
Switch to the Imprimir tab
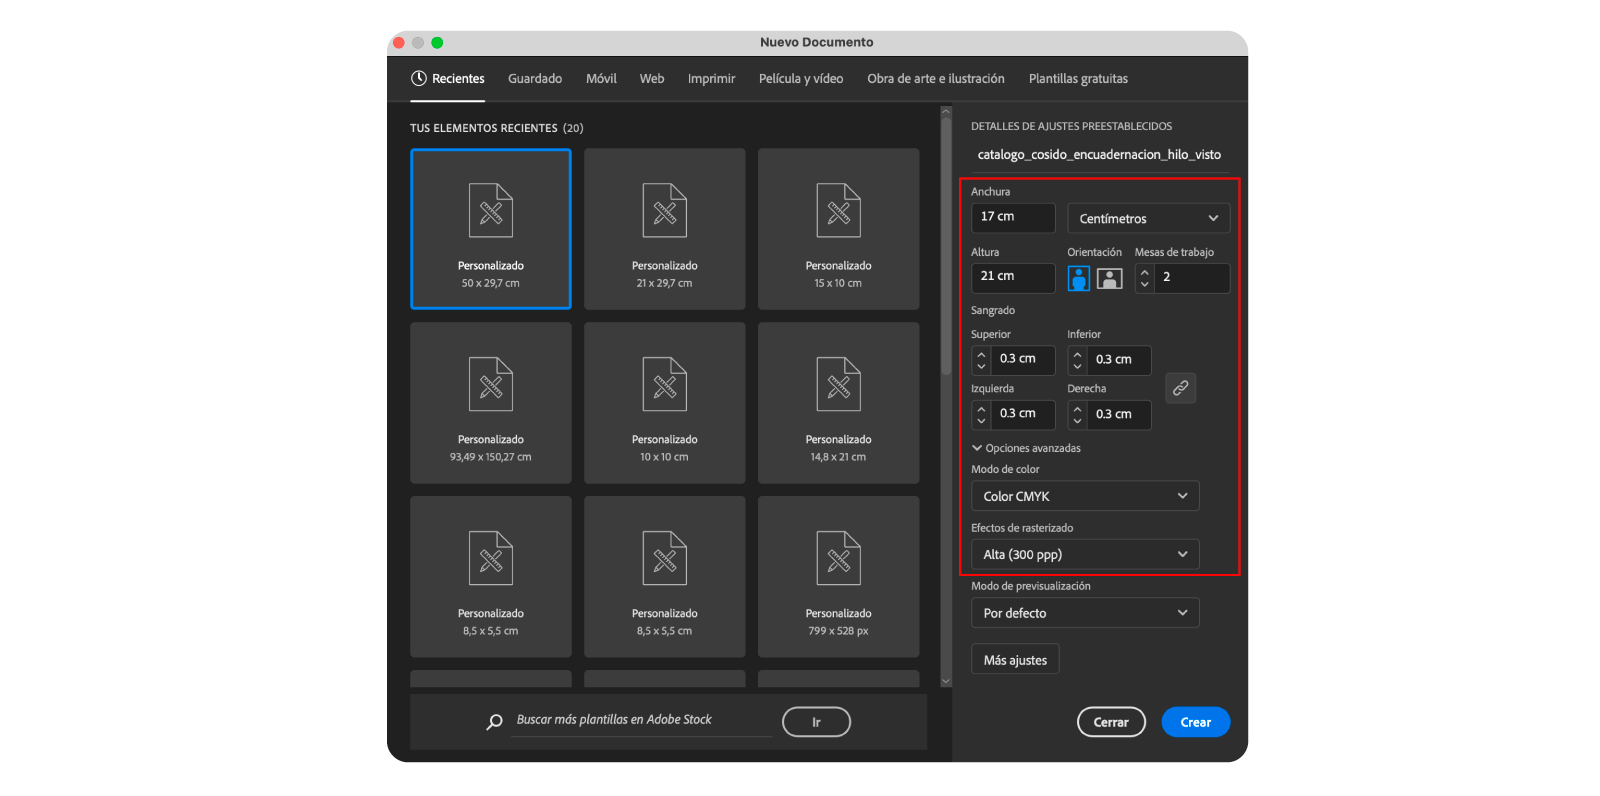[711, 79]
